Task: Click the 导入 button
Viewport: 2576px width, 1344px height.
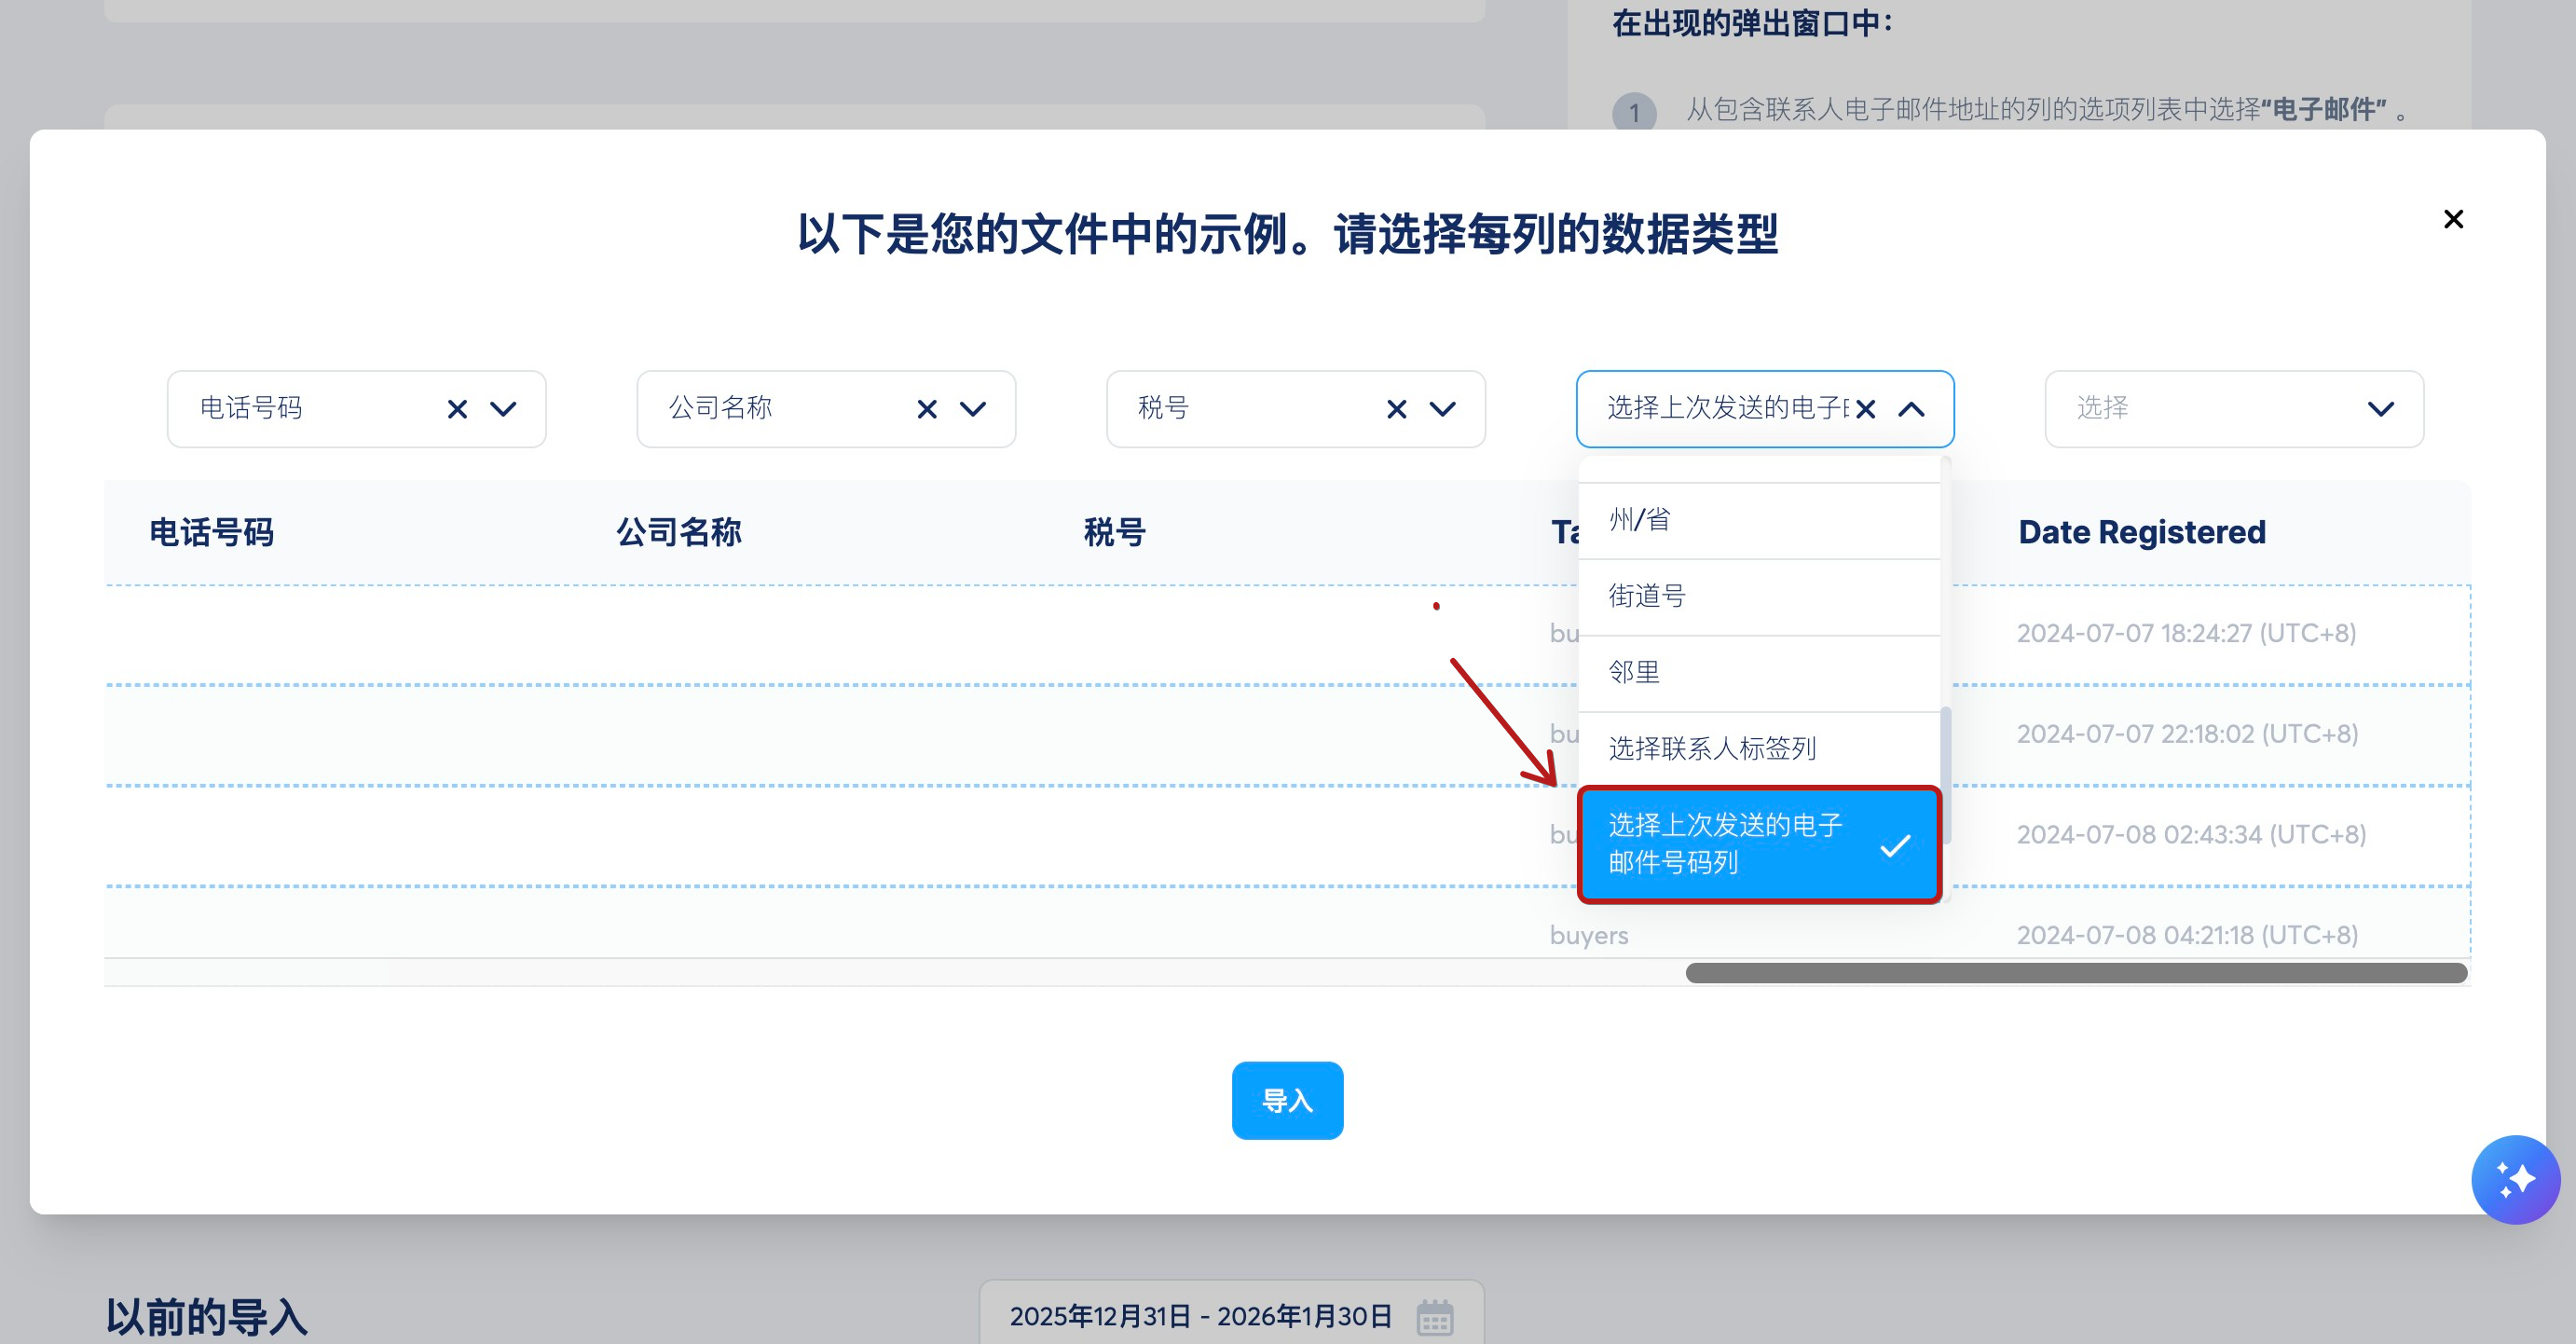Action: (1287, 1100)
